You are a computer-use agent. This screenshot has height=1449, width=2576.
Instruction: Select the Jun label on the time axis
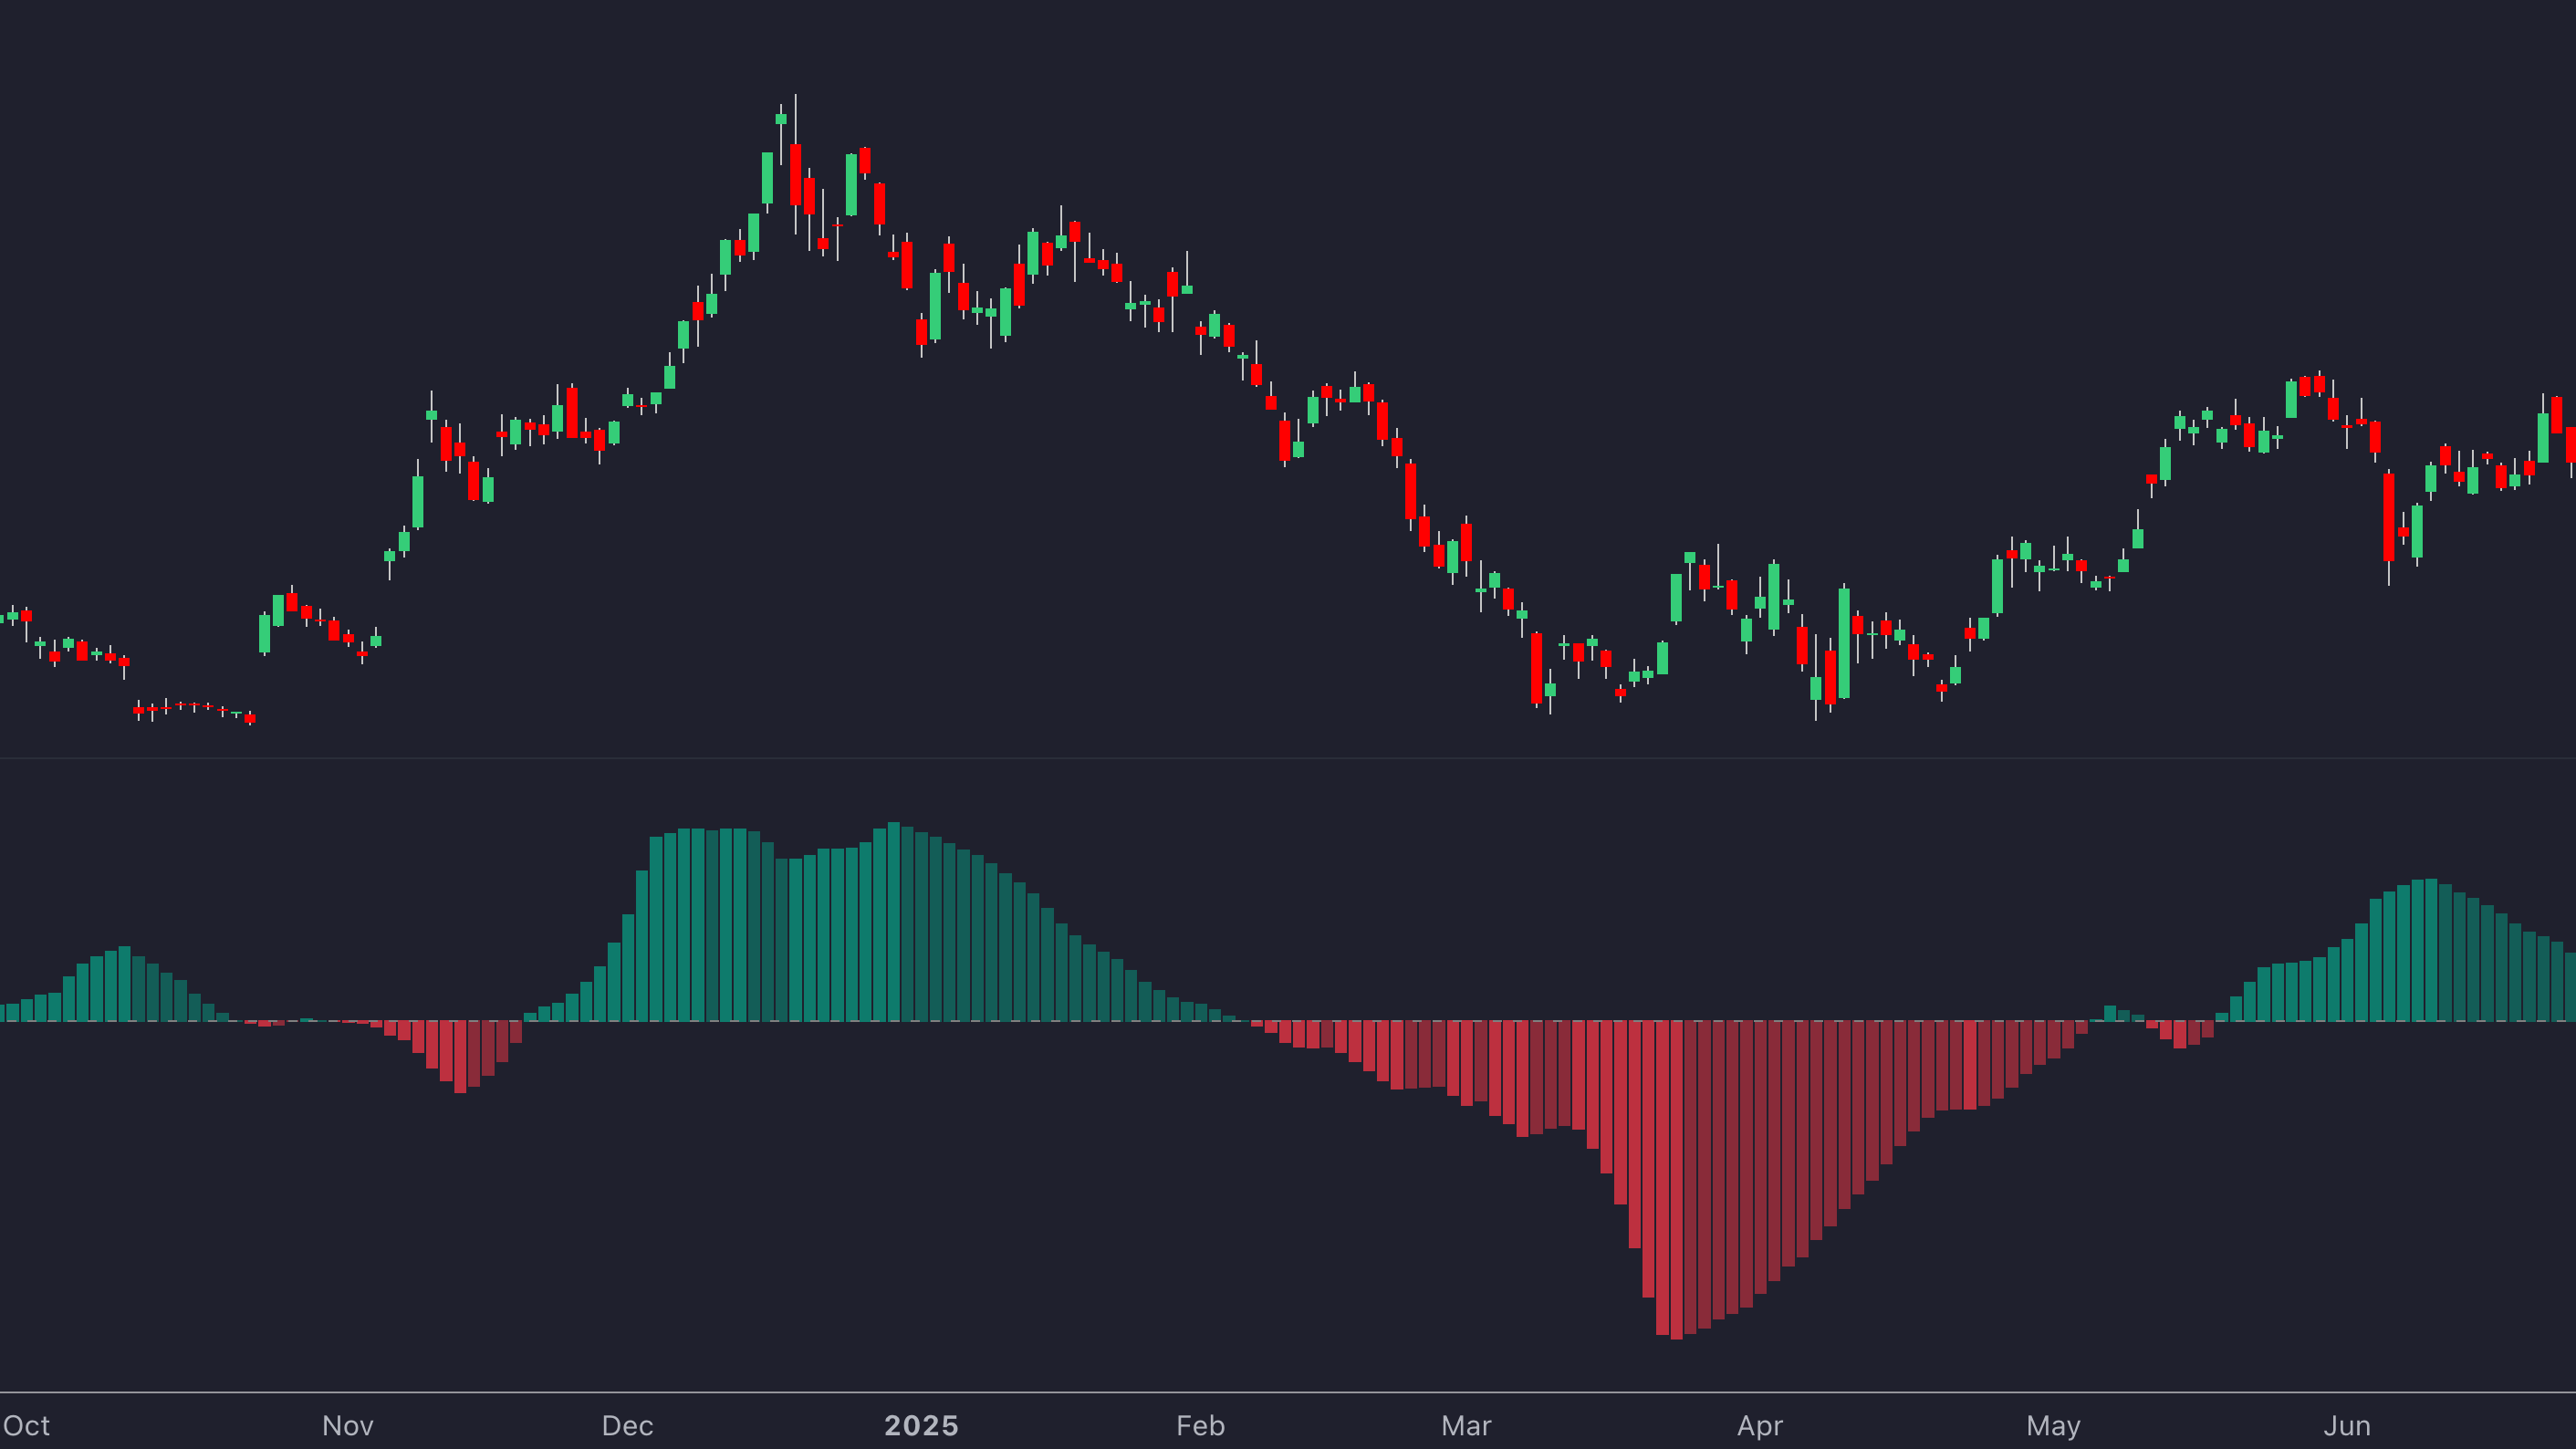(x=2348, y=1426)
